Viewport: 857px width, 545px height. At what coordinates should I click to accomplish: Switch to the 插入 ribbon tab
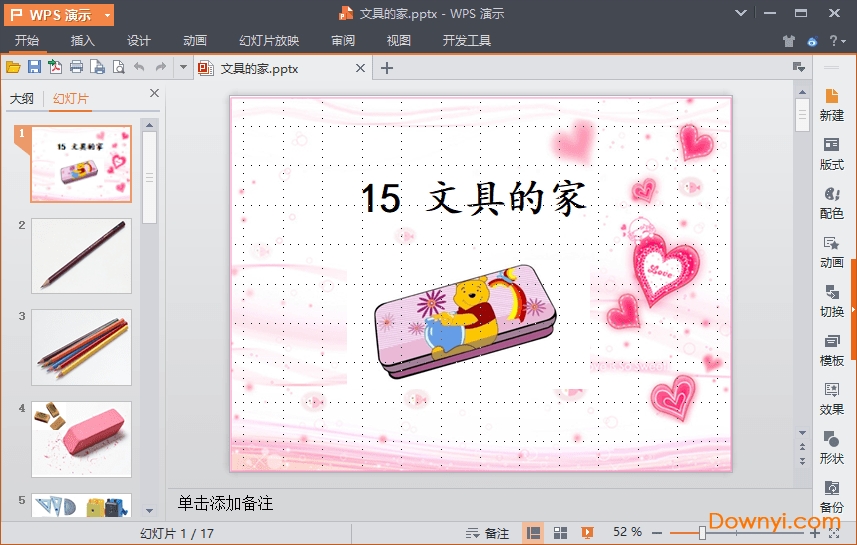(x=83, y=40)
